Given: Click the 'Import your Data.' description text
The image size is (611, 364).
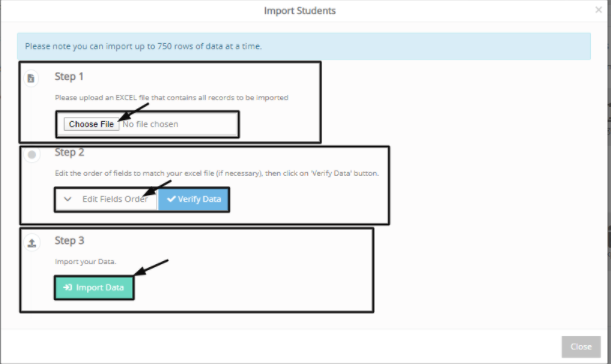Looking at the screenshot, I should [85, 262].
